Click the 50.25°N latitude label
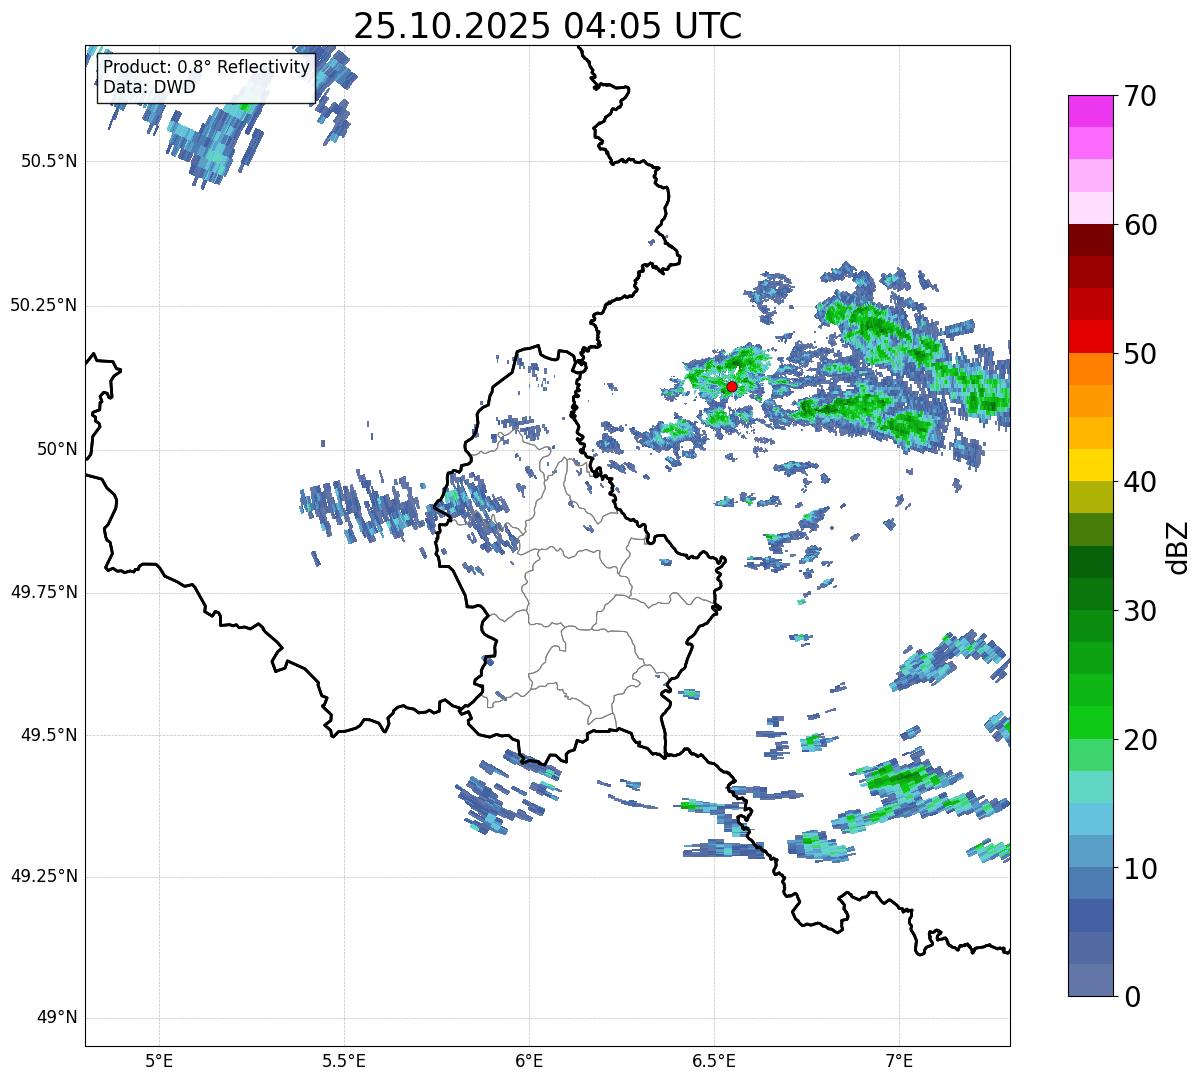 pyautogui.click(x=43, y=305)
